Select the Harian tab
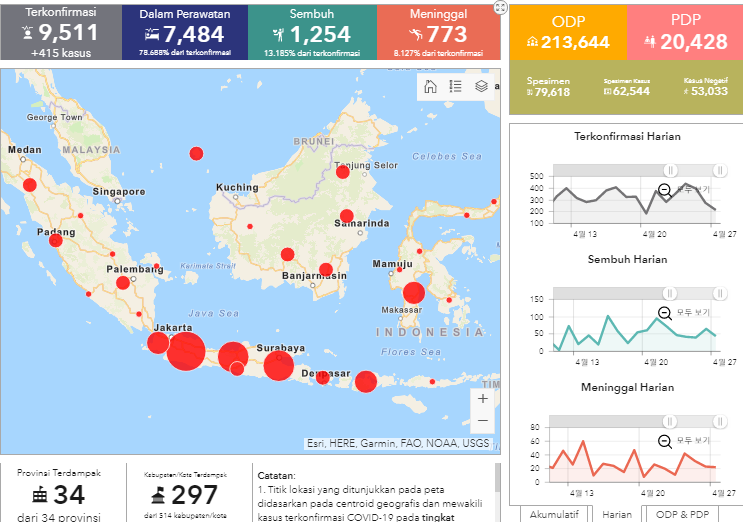The height and width of the screenshot is (528, 743). (619, 514)
